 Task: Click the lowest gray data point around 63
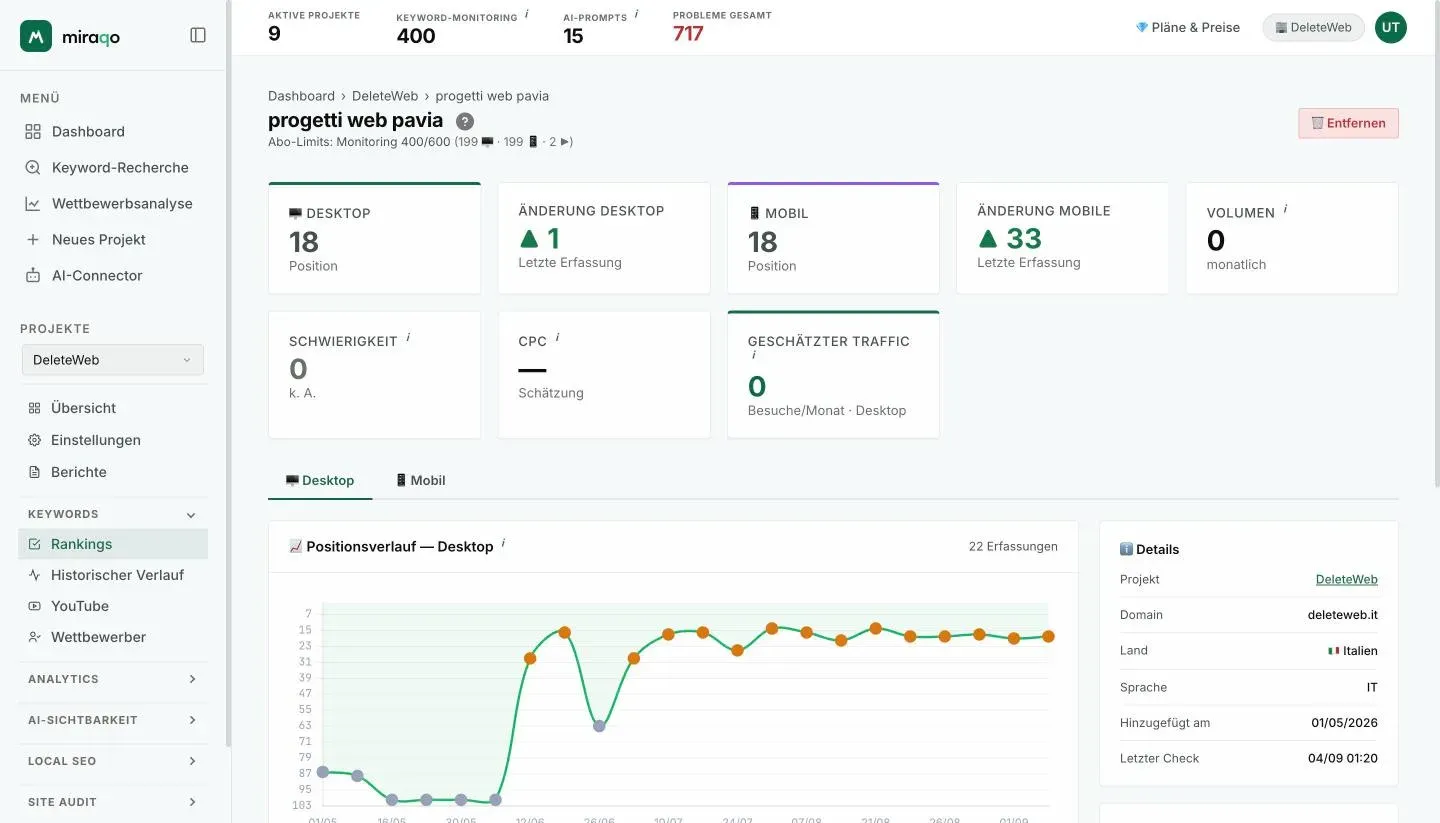click(x=599, y=726)
